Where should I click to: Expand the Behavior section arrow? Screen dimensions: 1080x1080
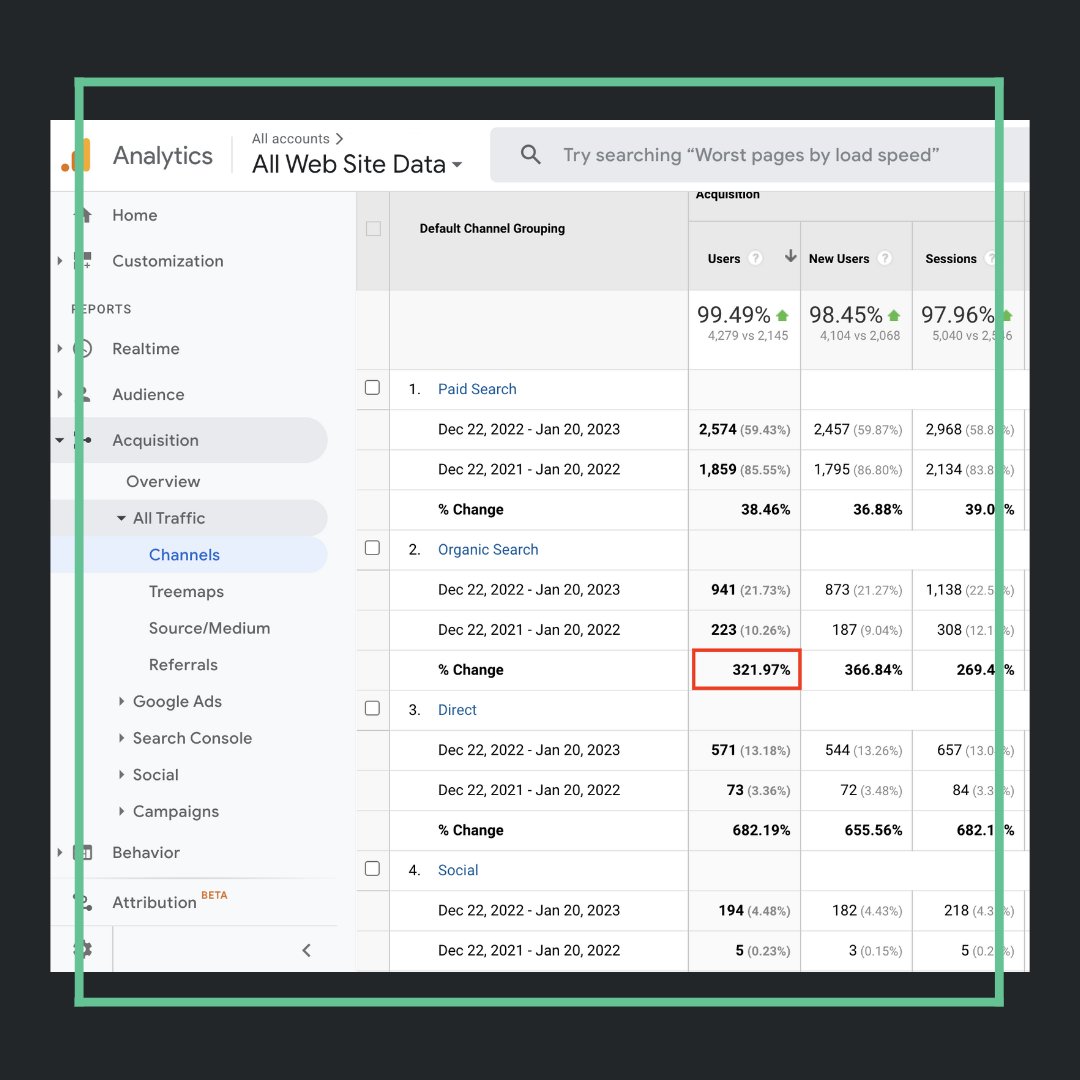[60, 853]
